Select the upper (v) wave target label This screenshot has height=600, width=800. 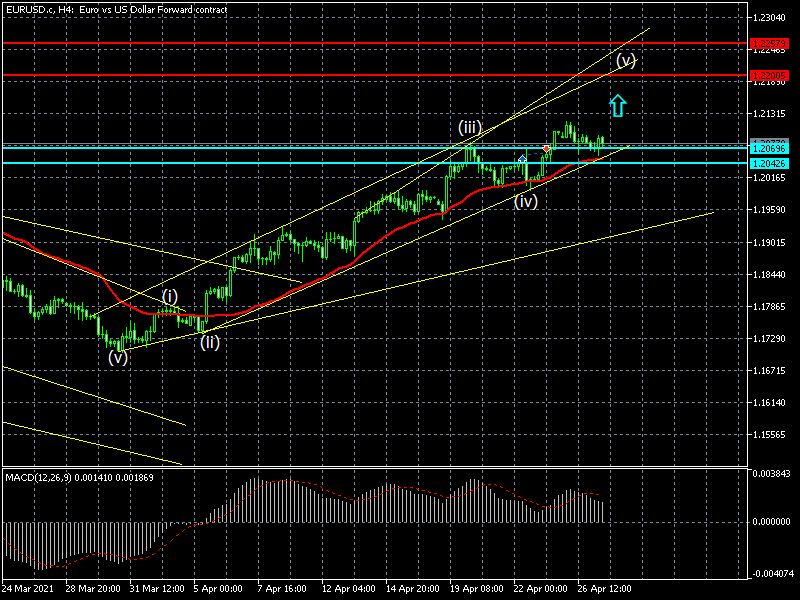(x=626, y=60)
